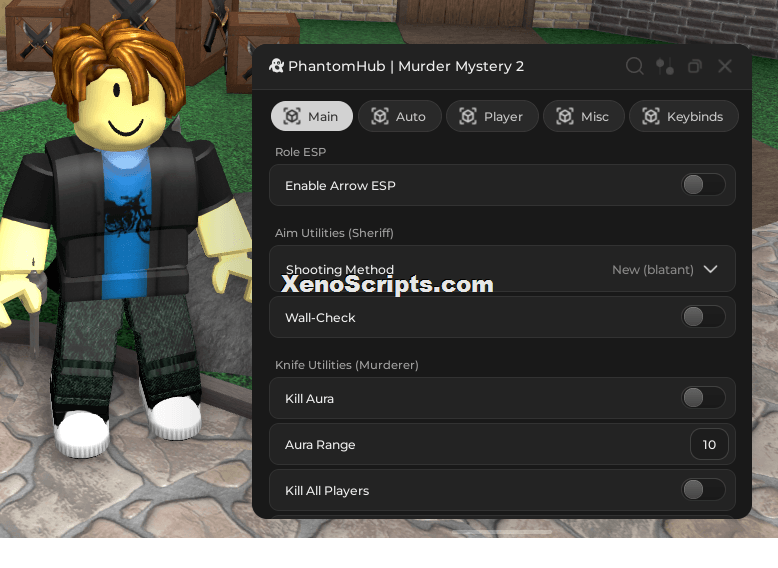
Task: Open the Player tab
Action: click(492, 117)
